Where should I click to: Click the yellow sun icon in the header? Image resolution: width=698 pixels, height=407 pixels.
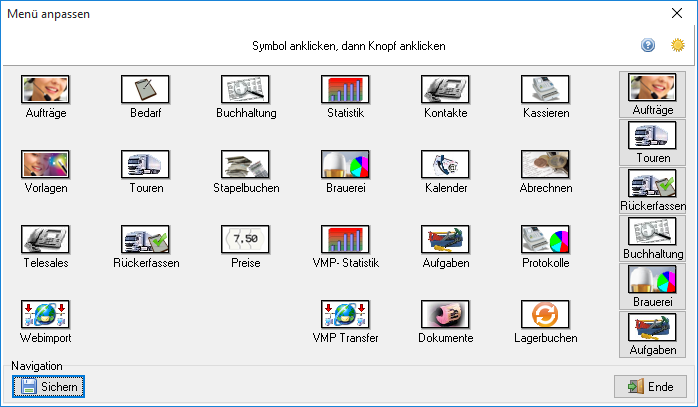click(x=678, y=45)
